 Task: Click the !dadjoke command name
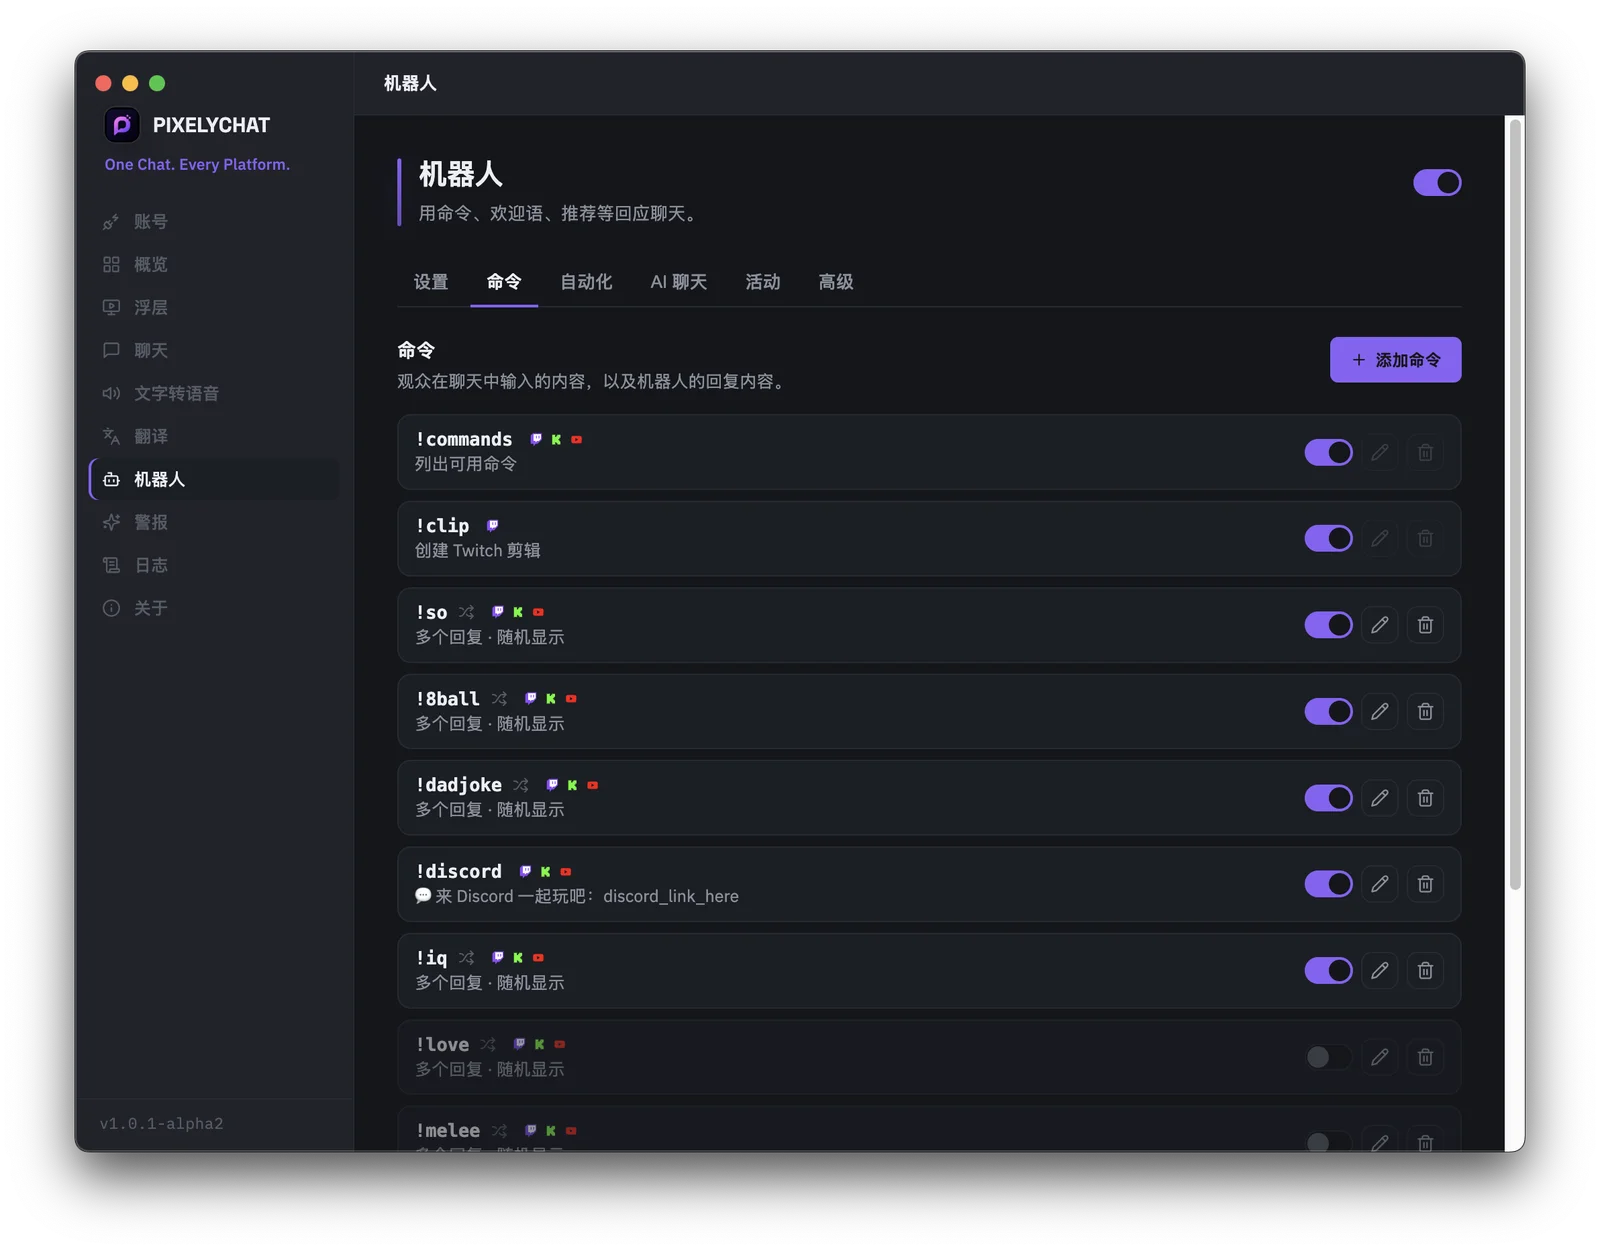(459, 785)
